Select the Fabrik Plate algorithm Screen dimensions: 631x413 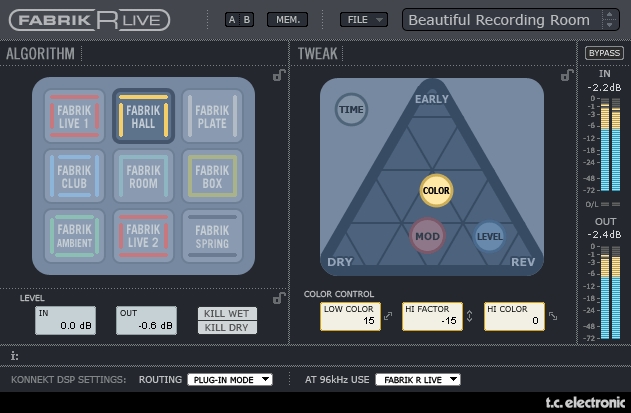[212, 116]
